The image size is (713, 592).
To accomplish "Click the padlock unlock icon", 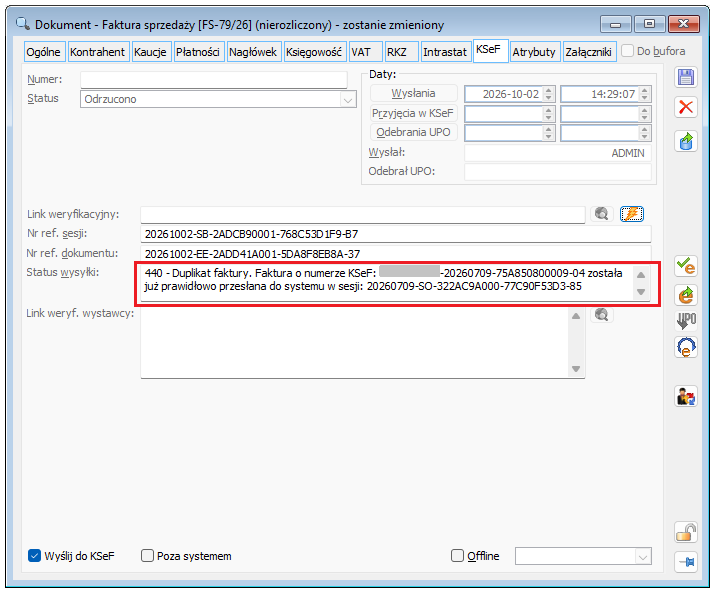I will [686, 532].
